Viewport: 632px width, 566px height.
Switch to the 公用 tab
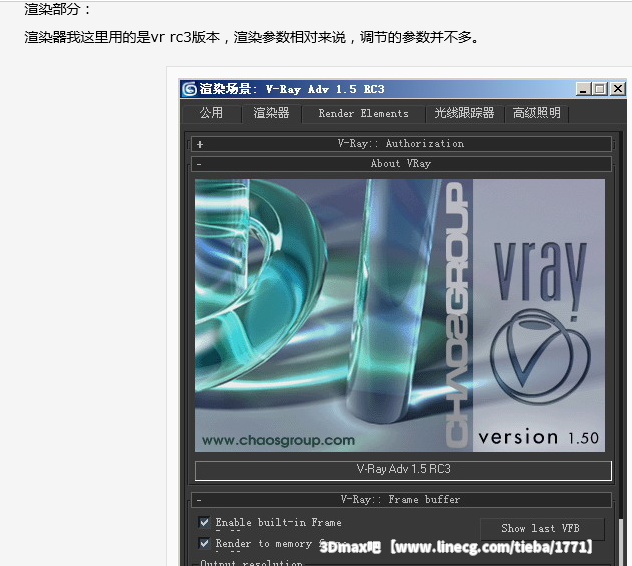click(211, 113)
